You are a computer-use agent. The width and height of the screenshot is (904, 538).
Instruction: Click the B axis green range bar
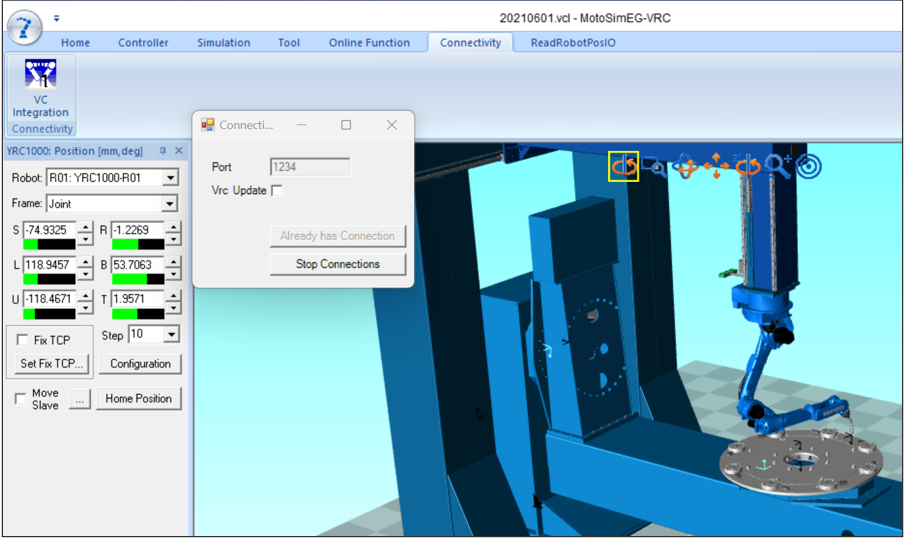(x=138, y=279)
